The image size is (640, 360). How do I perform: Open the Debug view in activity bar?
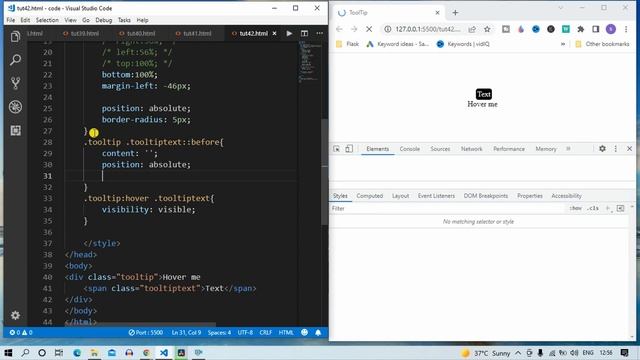(x=16, y=107)
